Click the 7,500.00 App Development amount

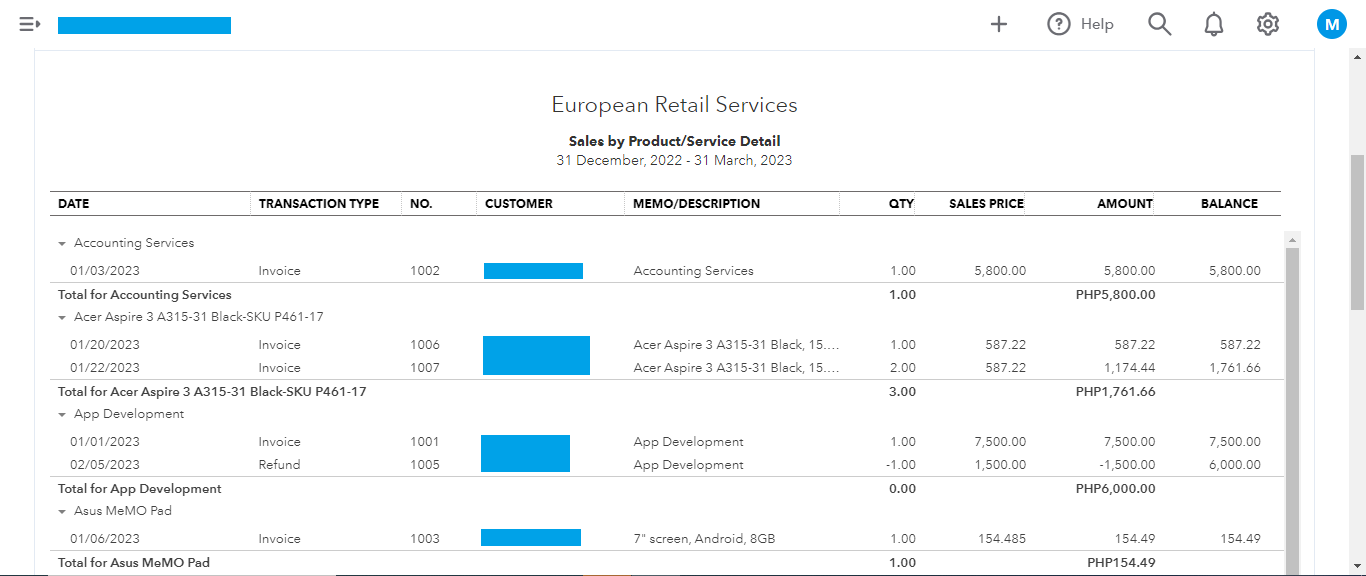[1129, 442]
